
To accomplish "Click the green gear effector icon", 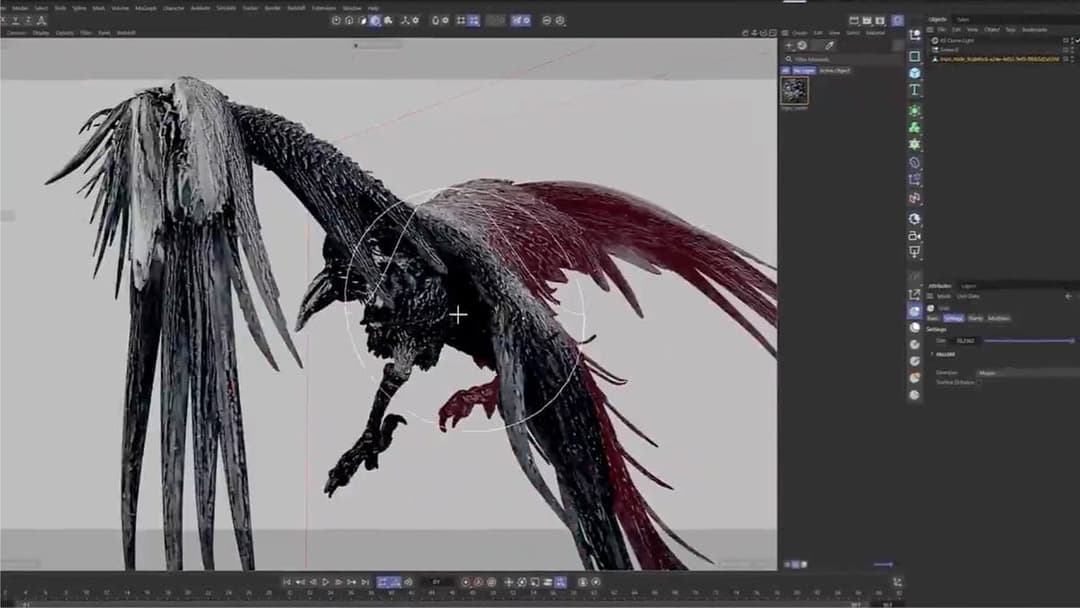I will click(x=915, y=145).
